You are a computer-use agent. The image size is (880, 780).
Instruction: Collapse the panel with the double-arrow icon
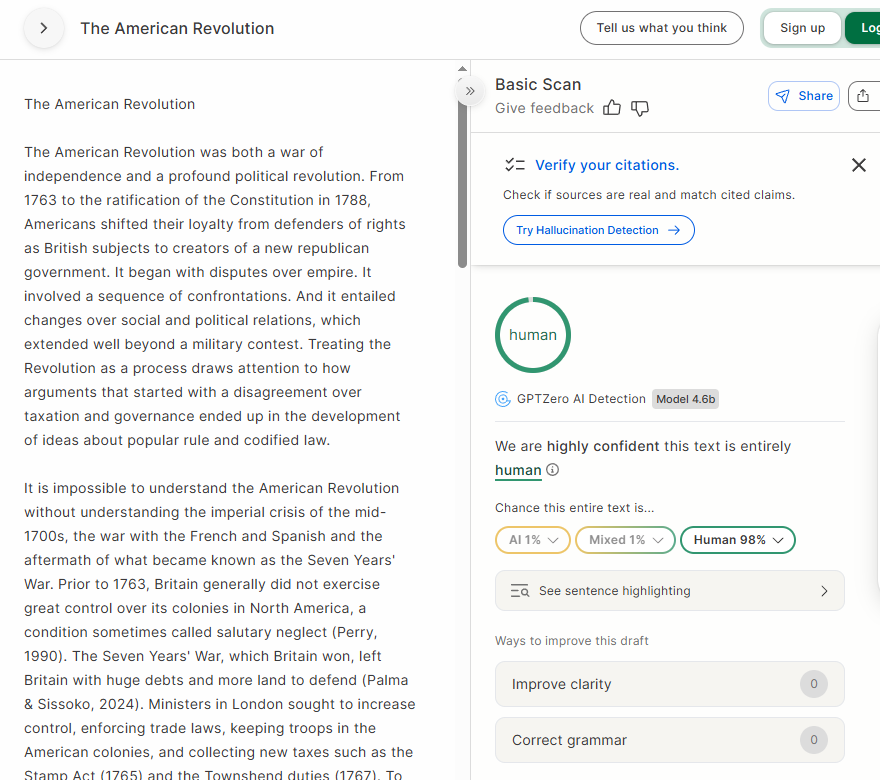point(470,91)
